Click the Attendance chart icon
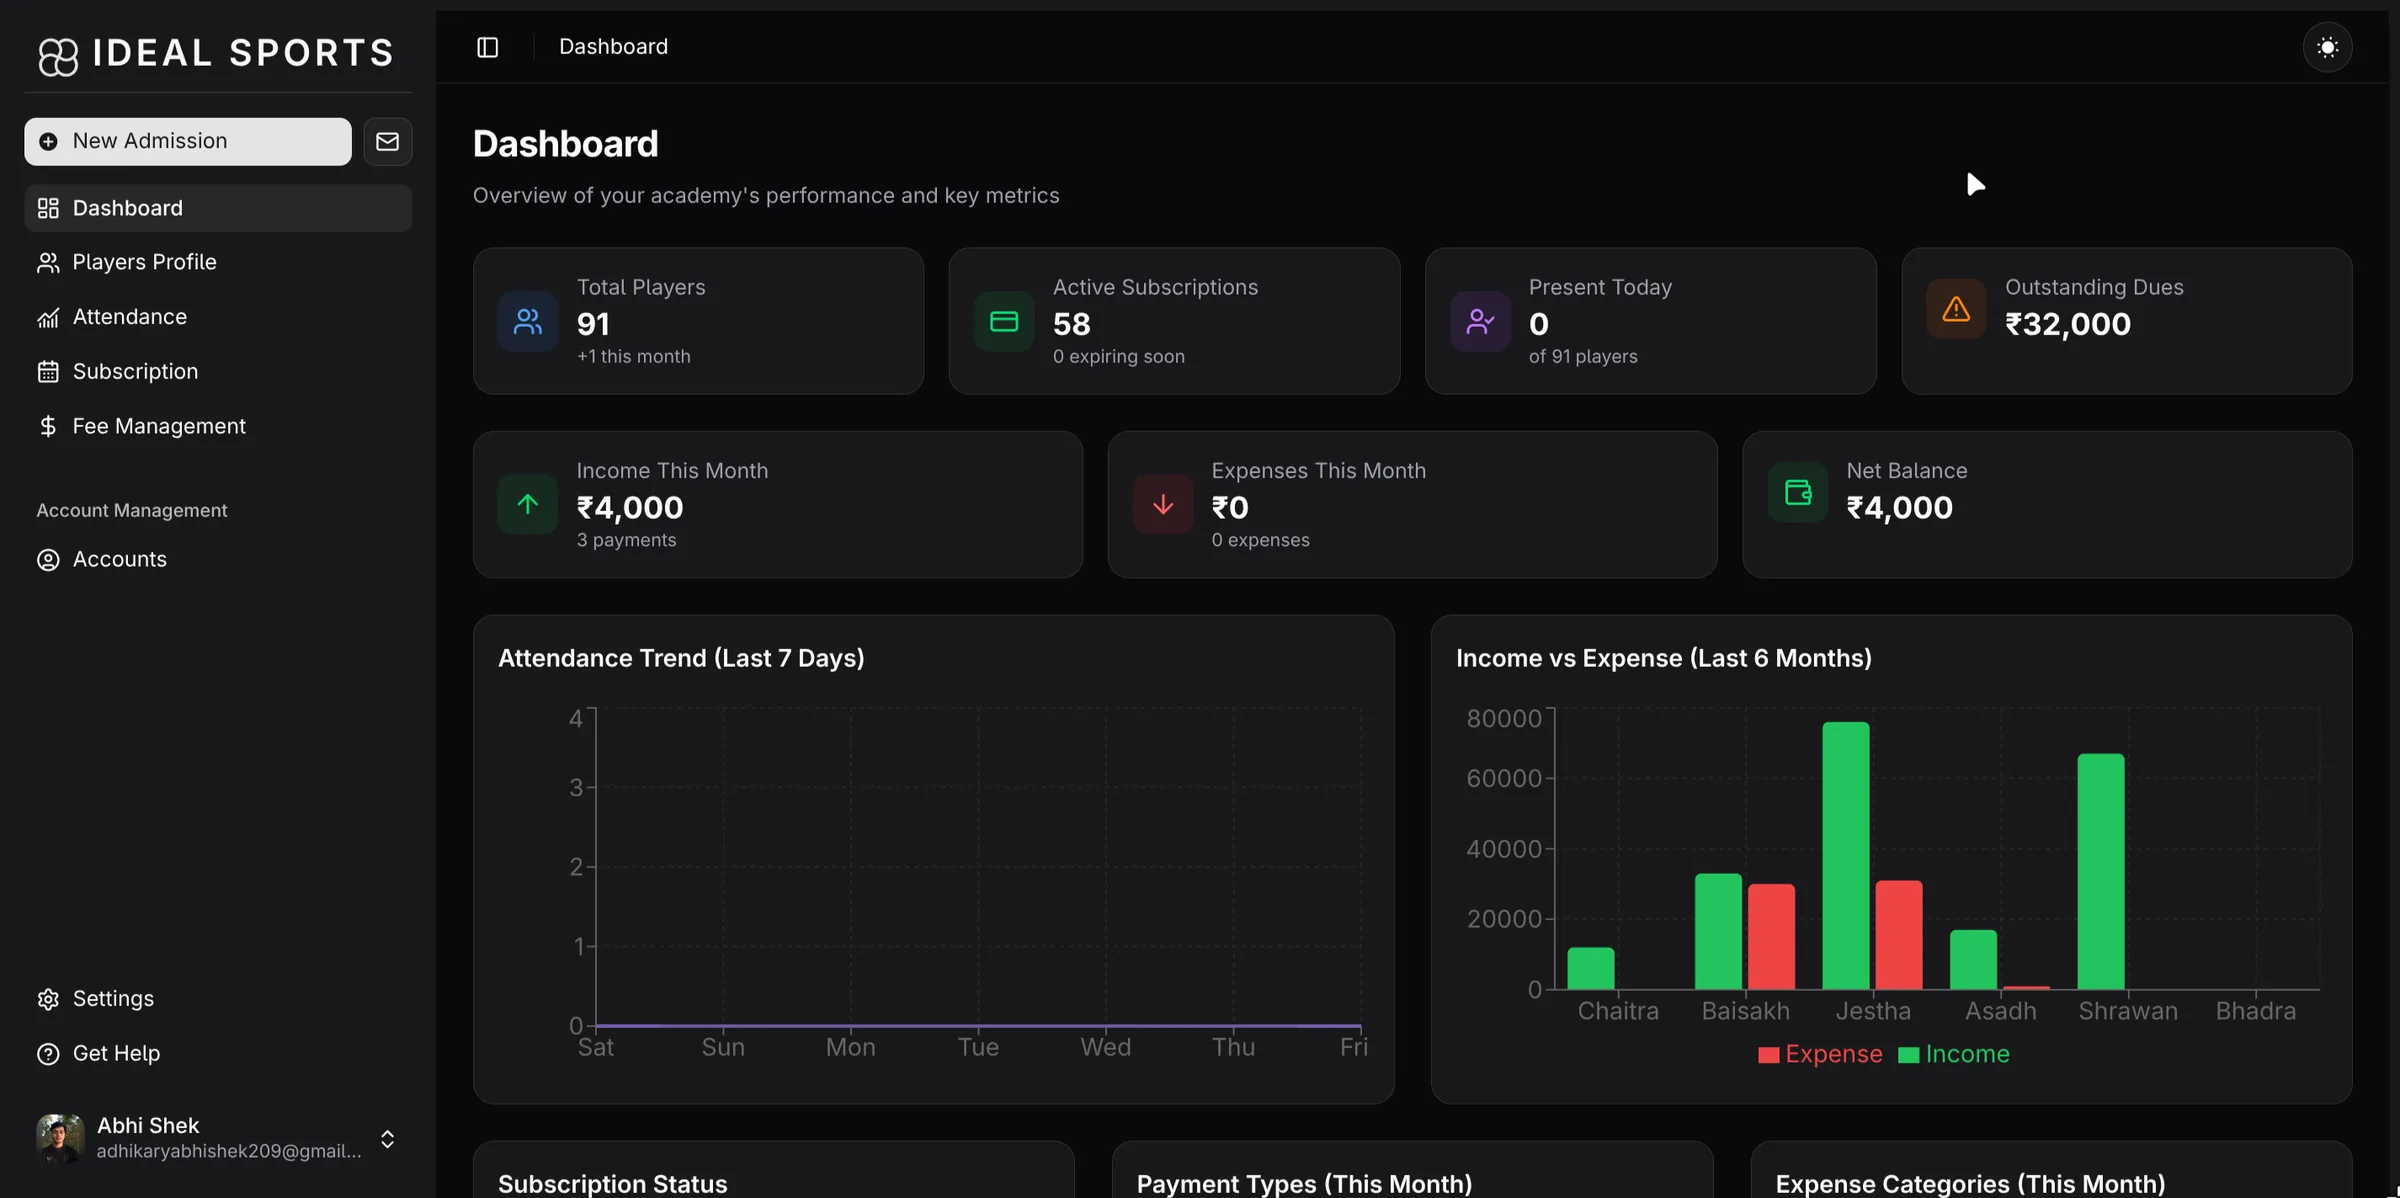This screenshot has width=2400, height=1198. [x=48, y=317]
